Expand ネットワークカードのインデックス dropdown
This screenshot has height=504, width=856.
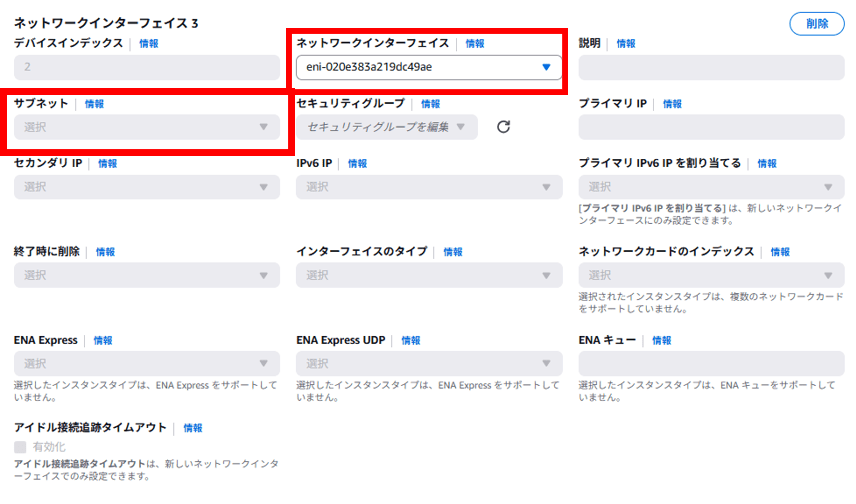(x=711, y=275)
